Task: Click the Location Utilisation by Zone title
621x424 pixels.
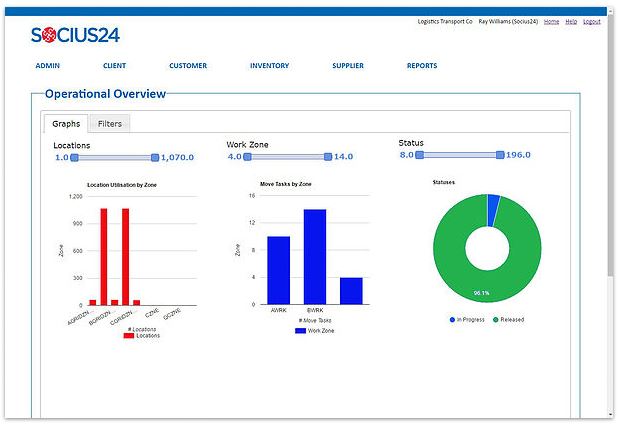Action: (x=122, y=185)
